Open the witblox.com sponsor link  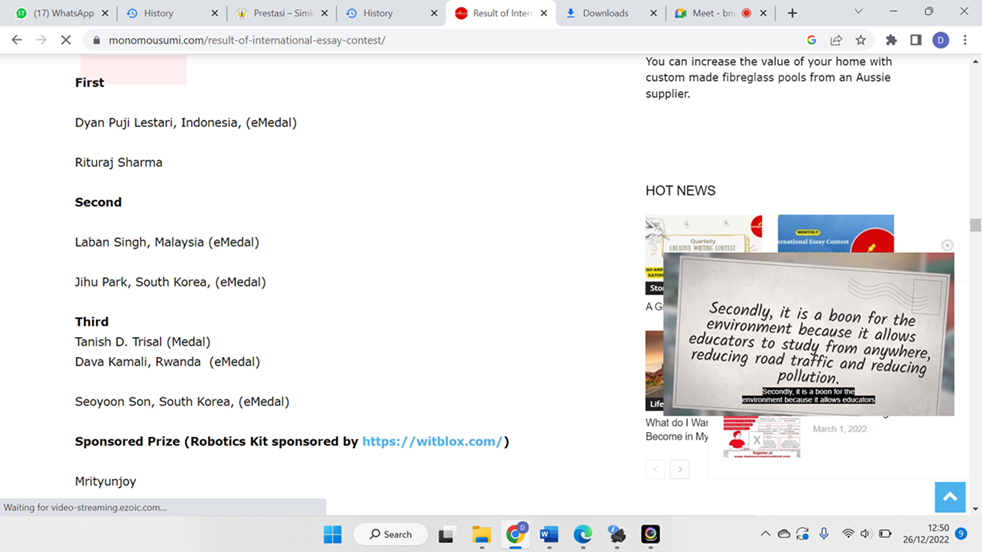(x=432, y=441)
